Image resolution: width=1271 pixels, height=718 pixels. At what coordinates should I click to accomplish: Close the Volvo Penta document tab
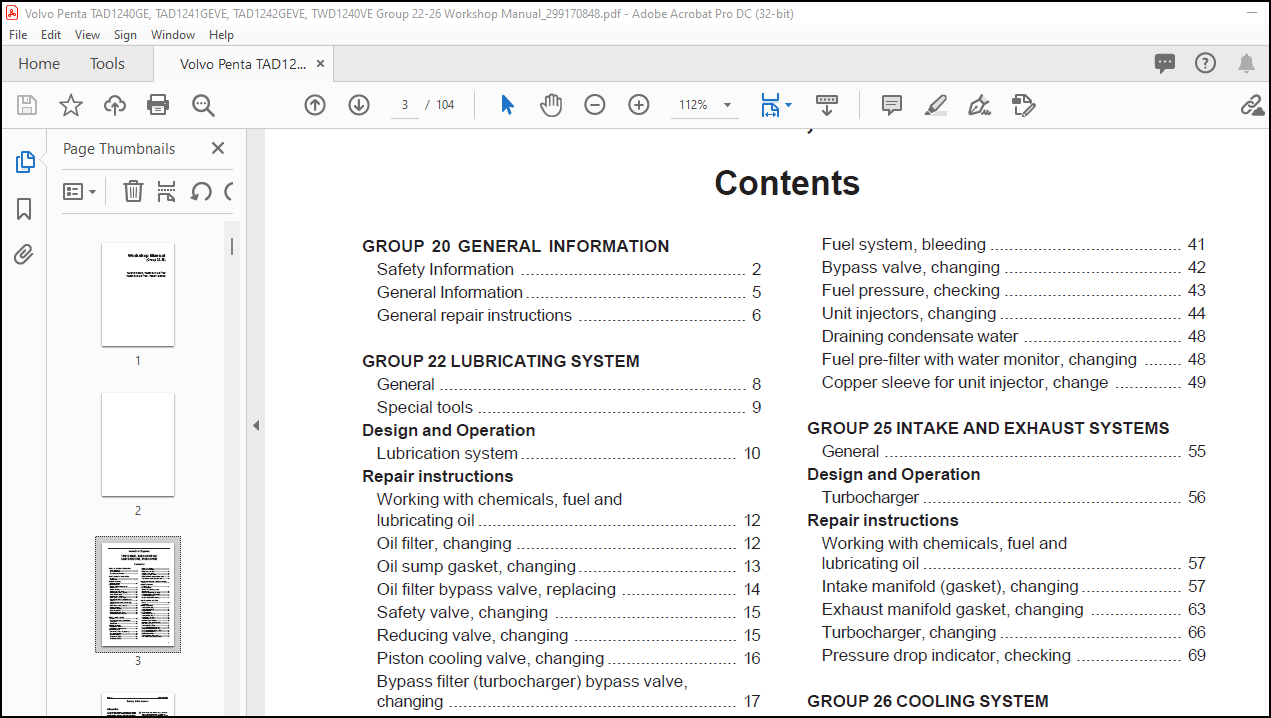click(321, 63)
